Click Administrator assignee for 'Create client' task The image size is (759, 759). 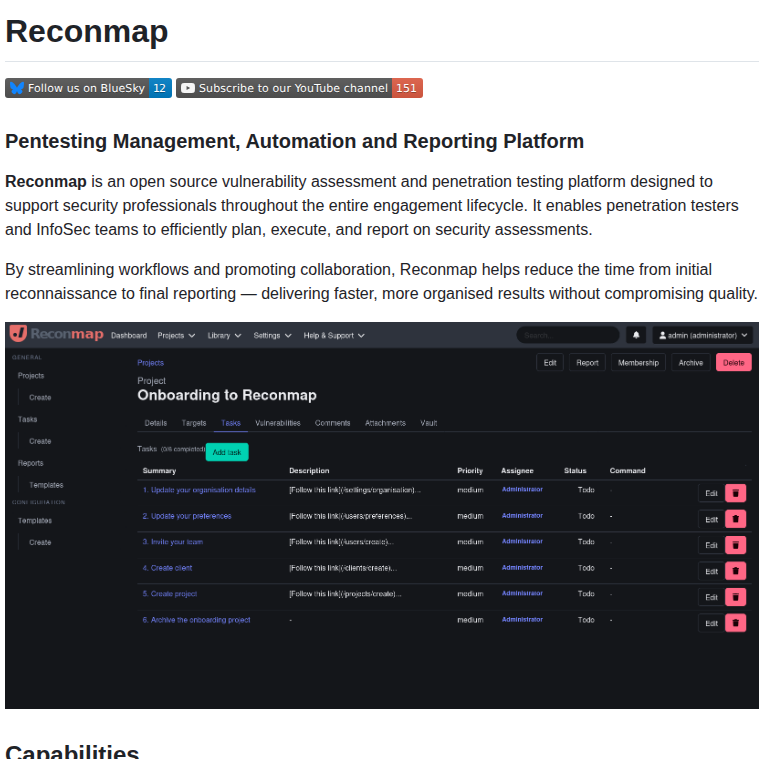522,567
